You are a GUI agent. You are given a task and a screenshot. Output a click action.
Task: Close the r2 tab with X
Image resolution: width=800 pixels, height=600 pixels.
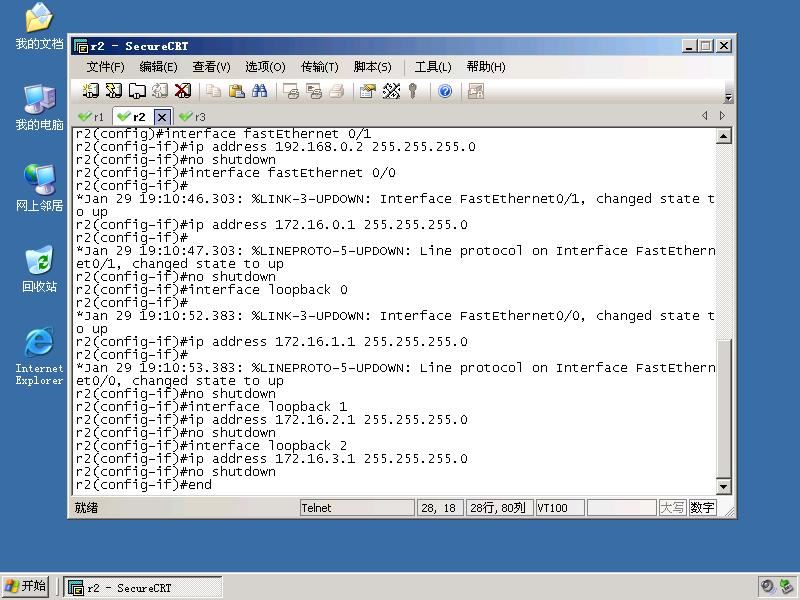(162, 117)
